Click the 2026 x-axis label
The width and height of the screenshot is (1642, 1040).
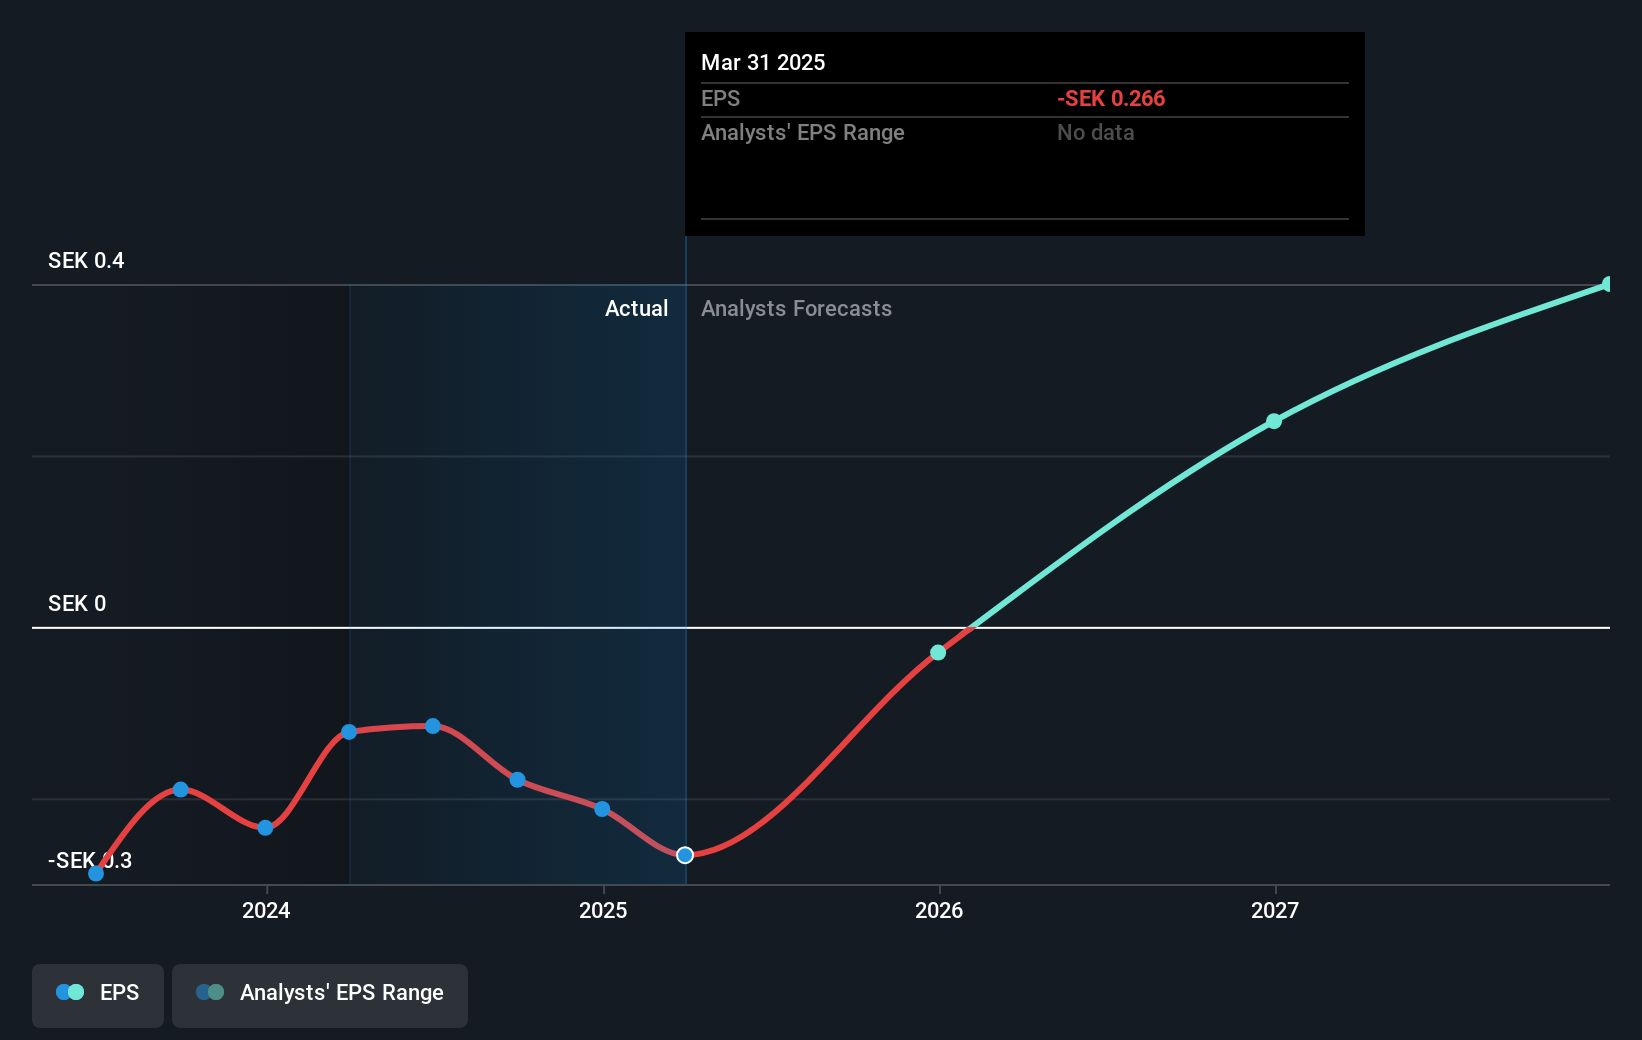coord(939,910)
